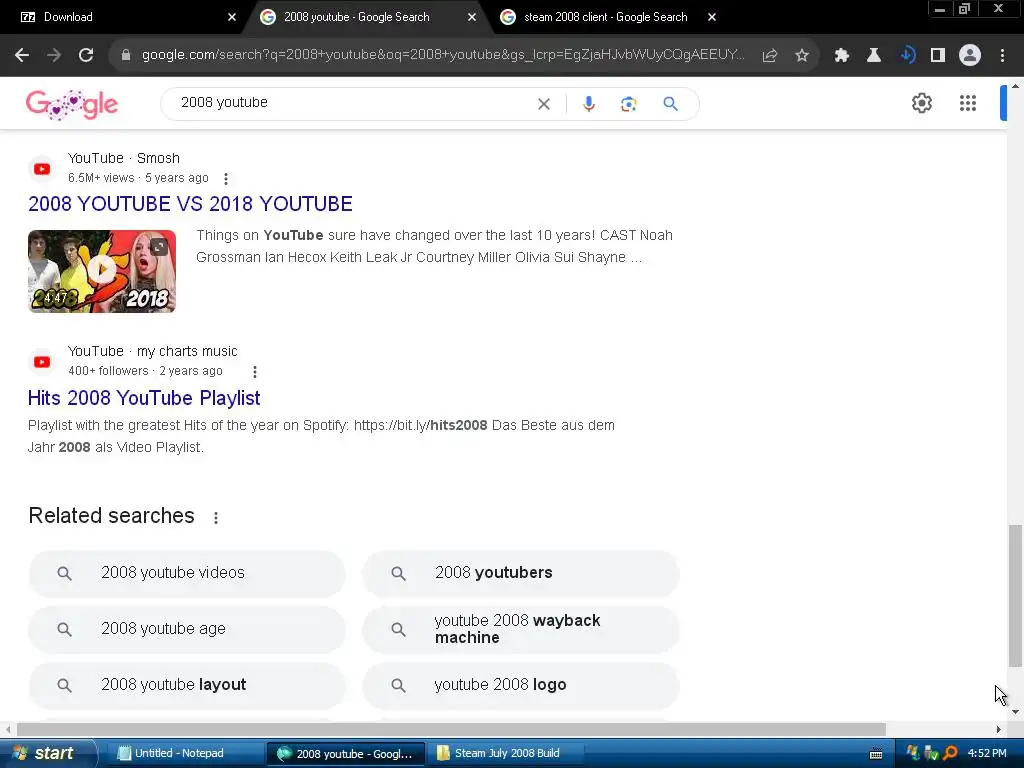Close the Download tab
Viewport: 1024px width, 768px height.
coord(232,17)
